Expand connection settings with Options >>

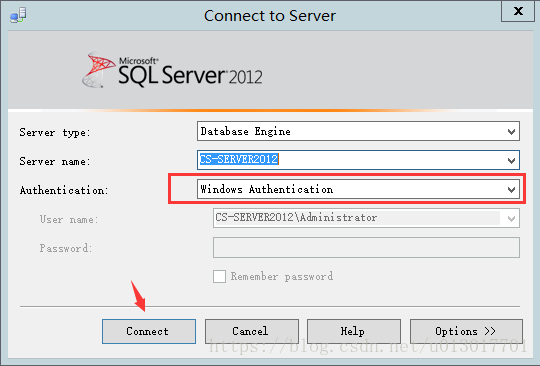(466, 331)
